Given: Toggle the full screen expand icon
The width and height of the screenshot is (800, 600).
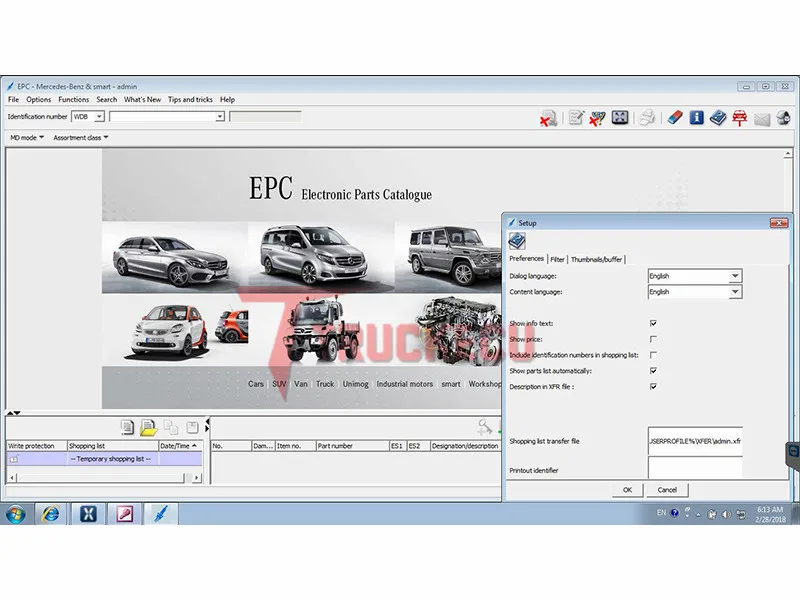Looking at the screenshot, I should click(620, 117).
